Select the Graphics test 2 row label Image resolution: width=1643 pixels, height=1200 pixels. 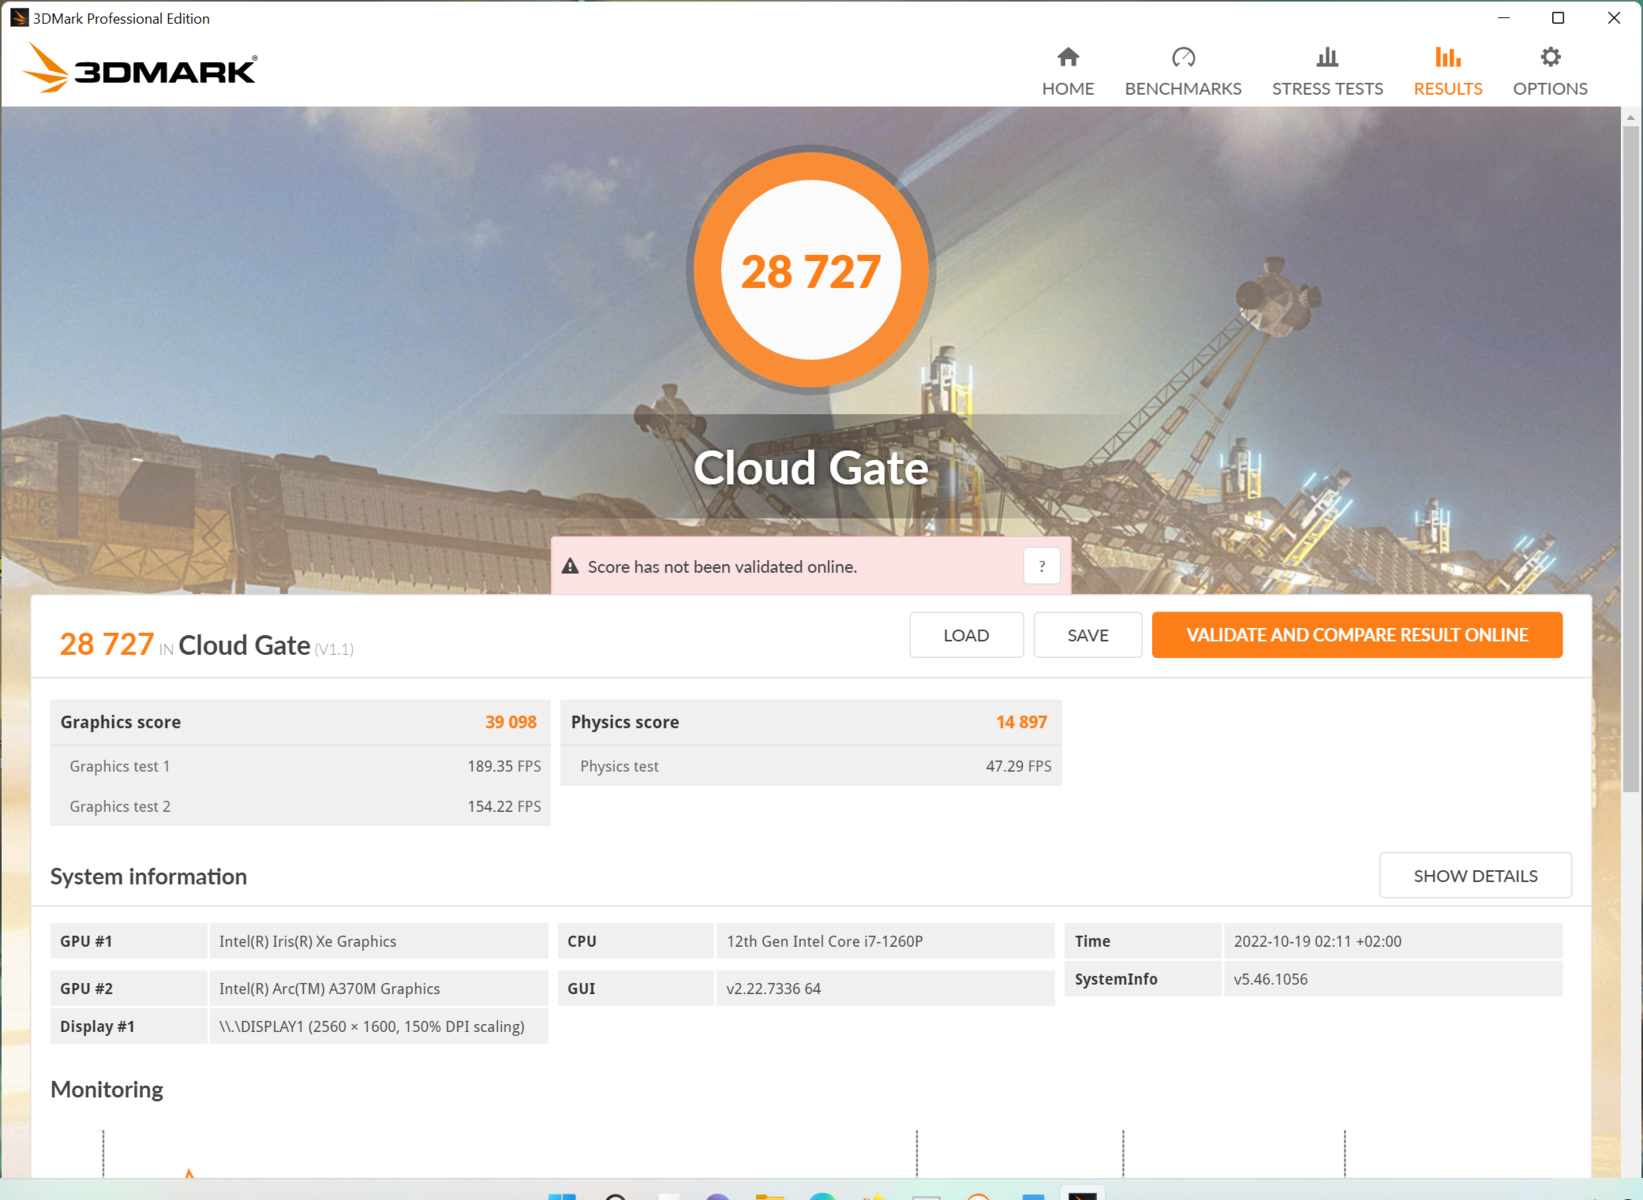[120, 806]
